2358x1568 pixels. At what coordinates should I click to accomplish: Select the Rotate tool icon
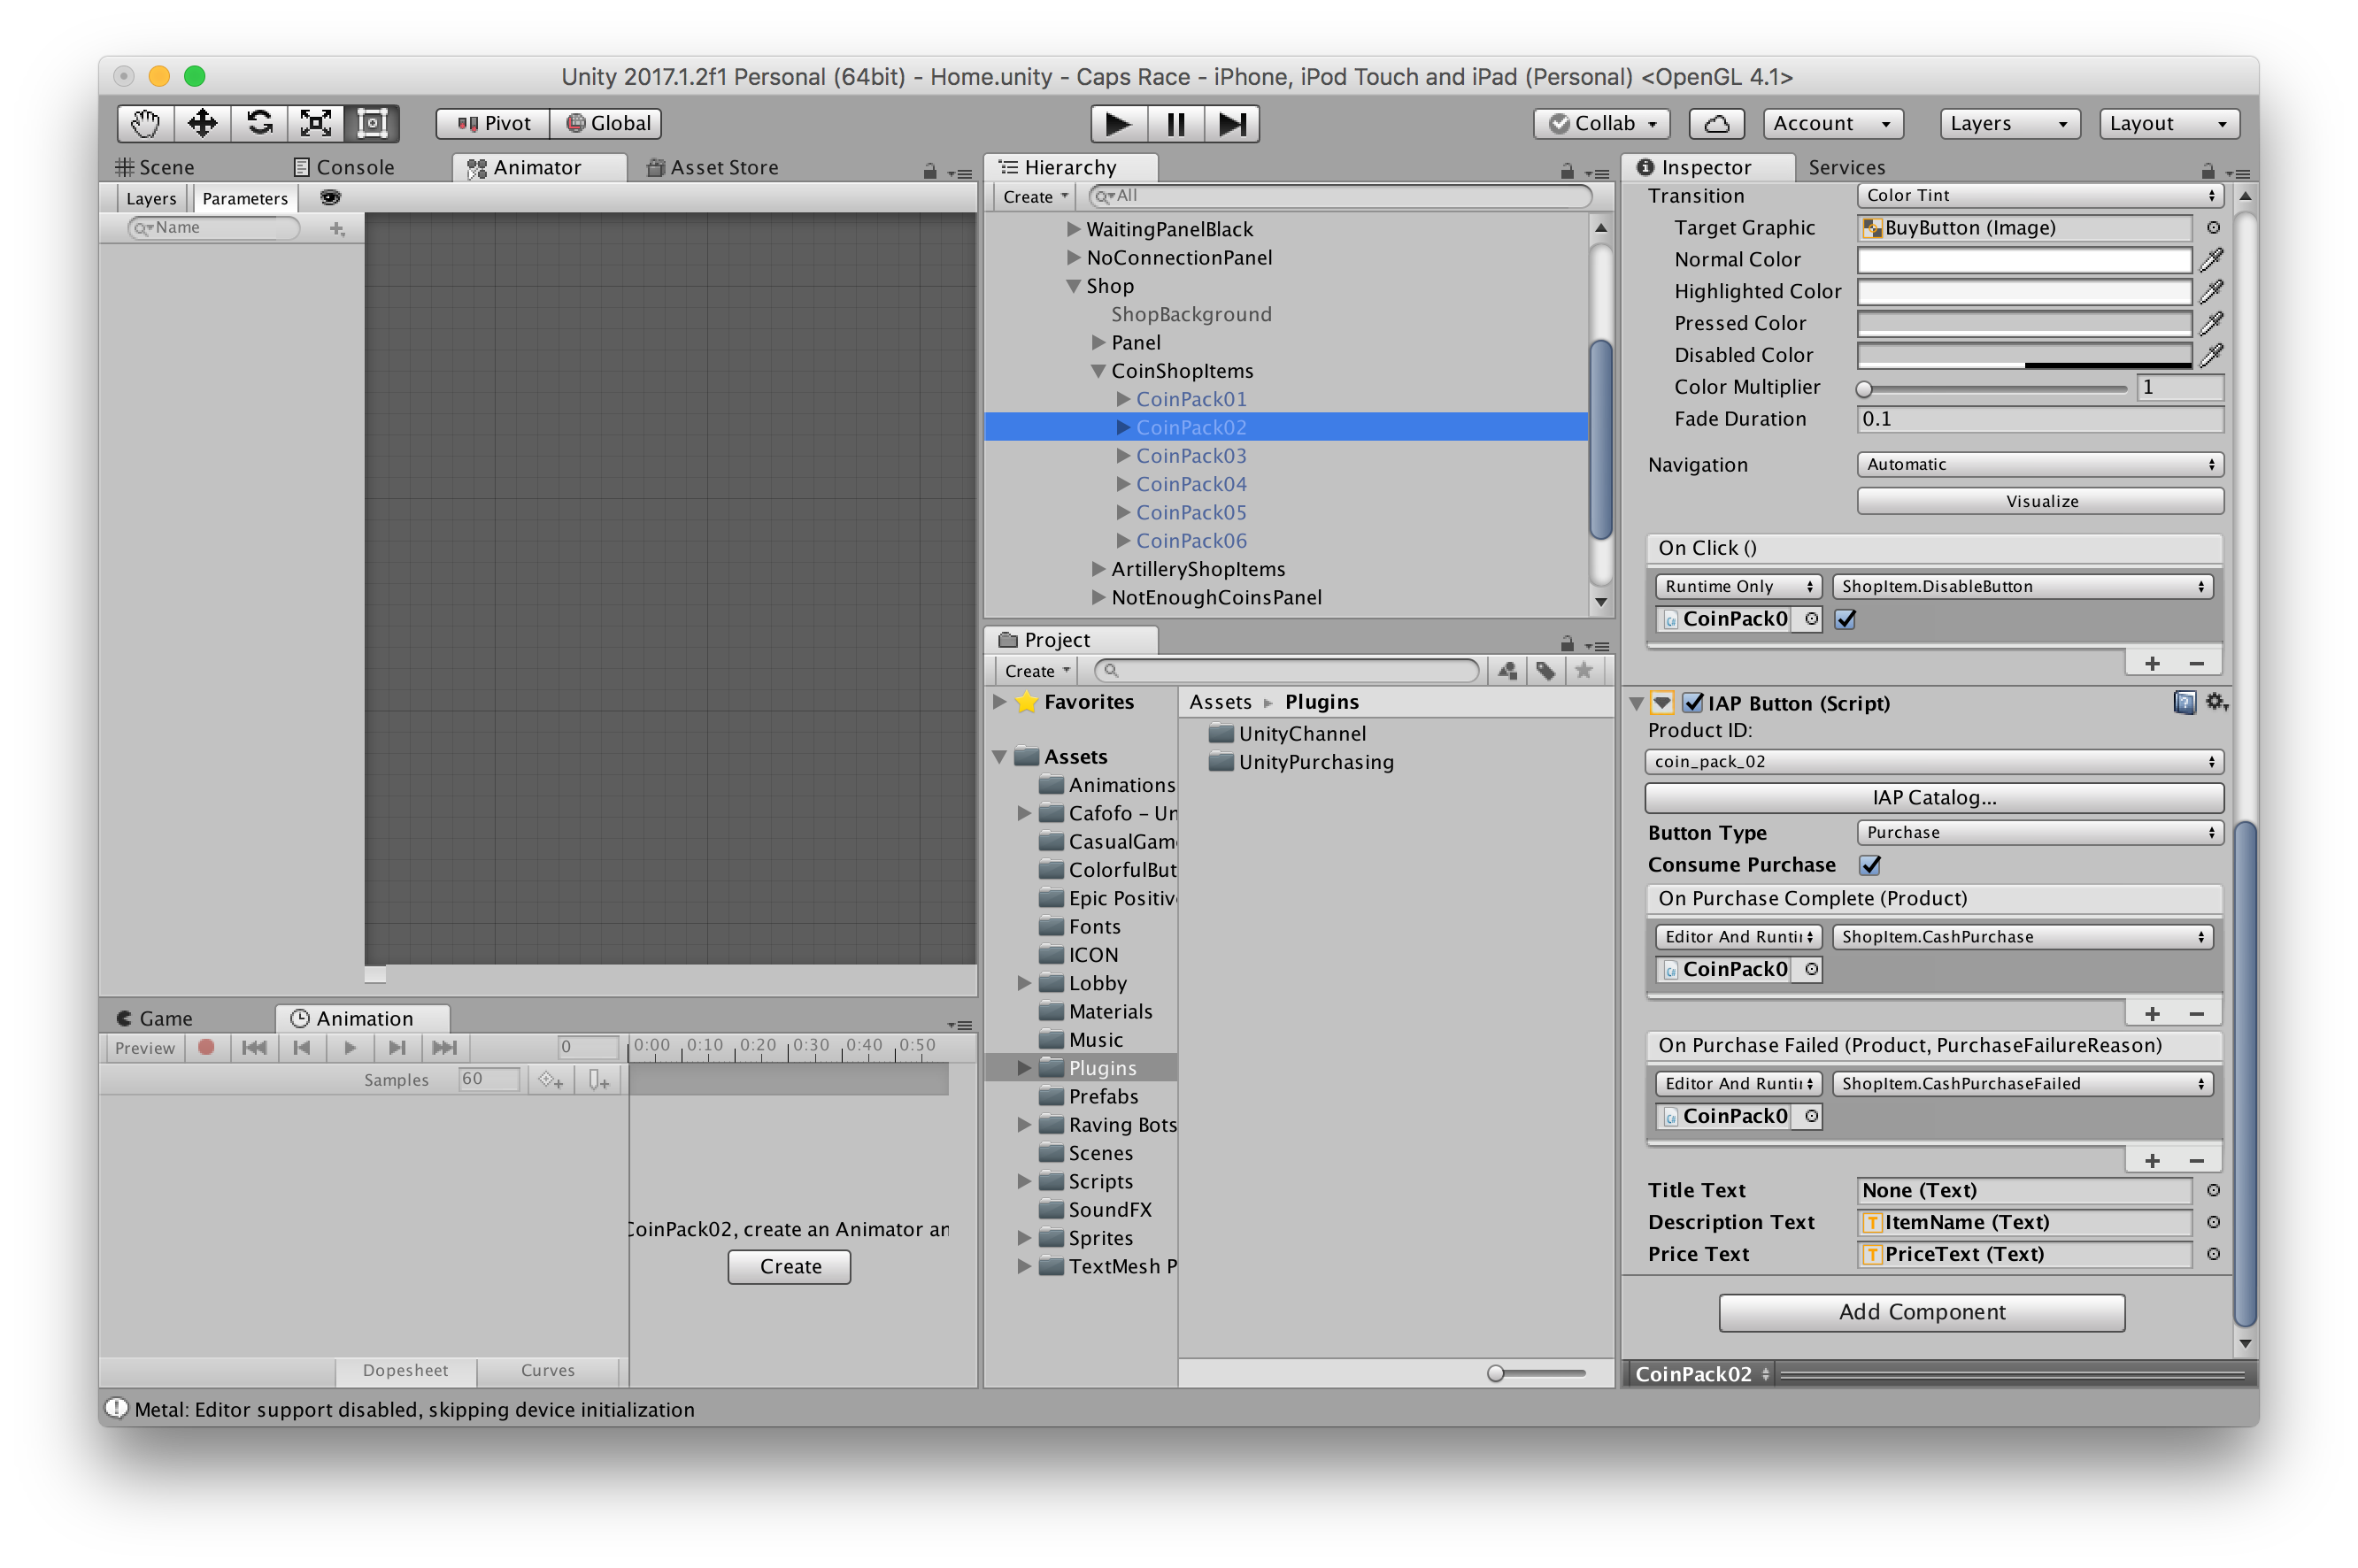point(260,123)
